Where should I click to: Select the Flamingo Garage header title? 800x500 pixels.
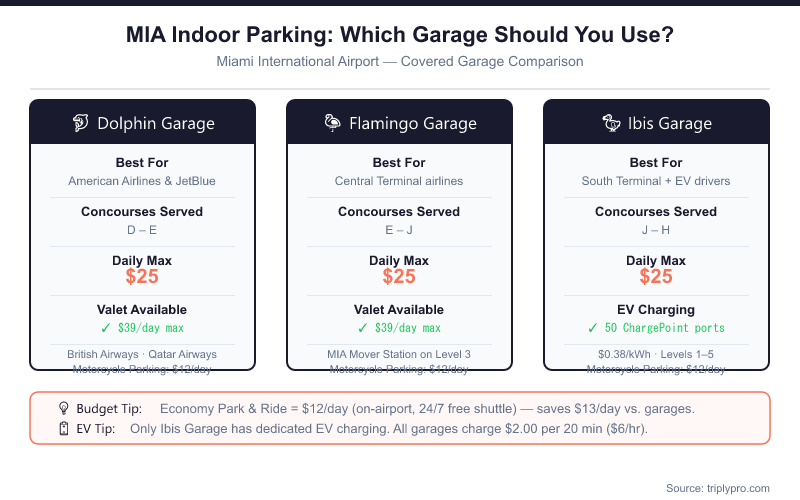[413, 124]
